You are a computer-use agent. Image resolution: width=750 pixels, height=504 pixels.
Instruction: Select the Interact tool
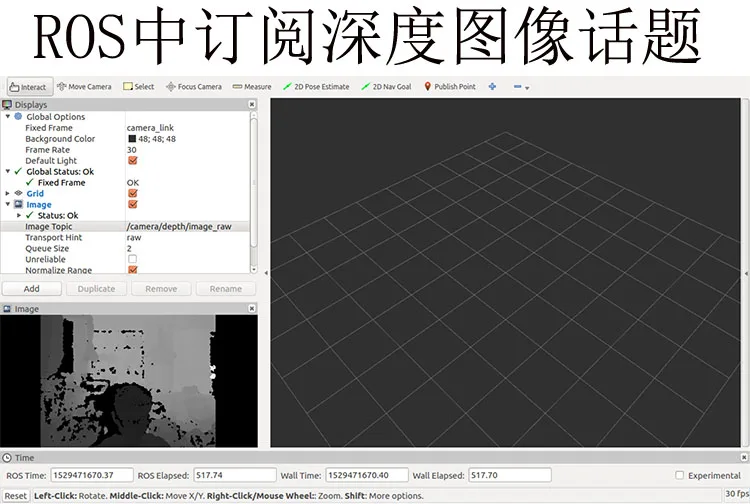[30, 87]
